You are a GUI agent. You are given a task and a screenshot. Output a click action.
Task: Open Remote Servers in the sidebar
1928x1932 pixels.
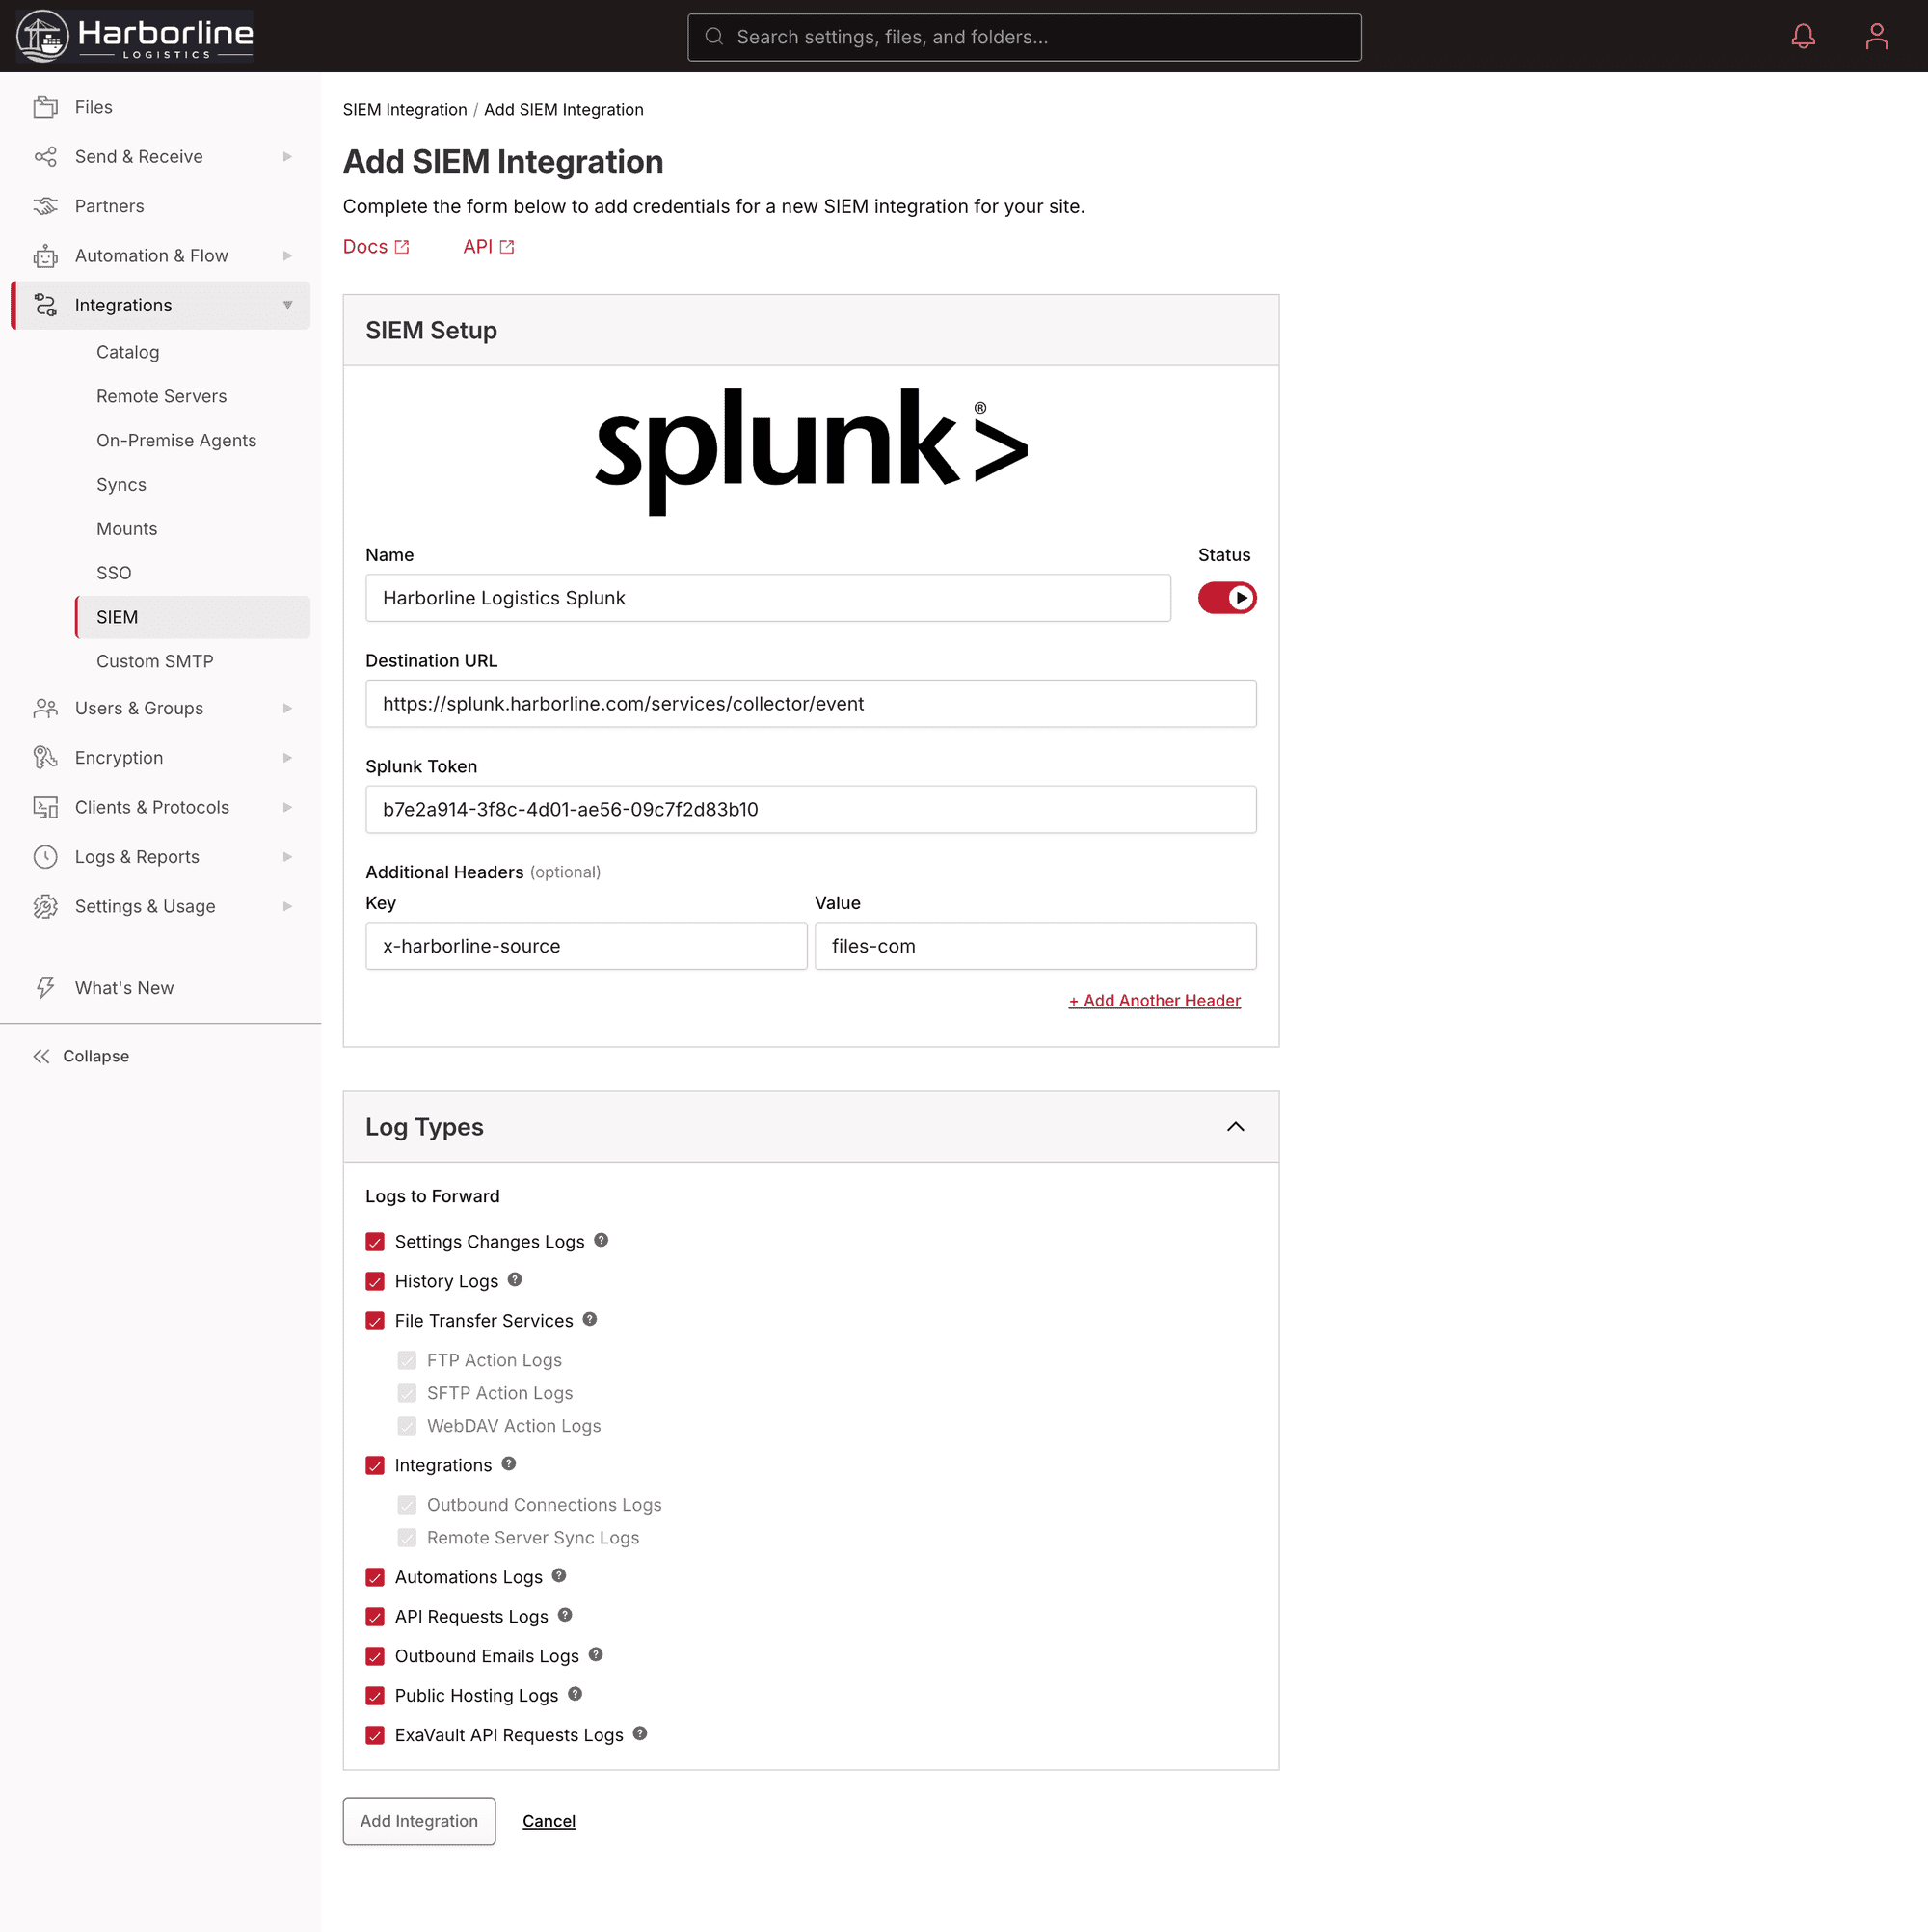coord(161,396)
